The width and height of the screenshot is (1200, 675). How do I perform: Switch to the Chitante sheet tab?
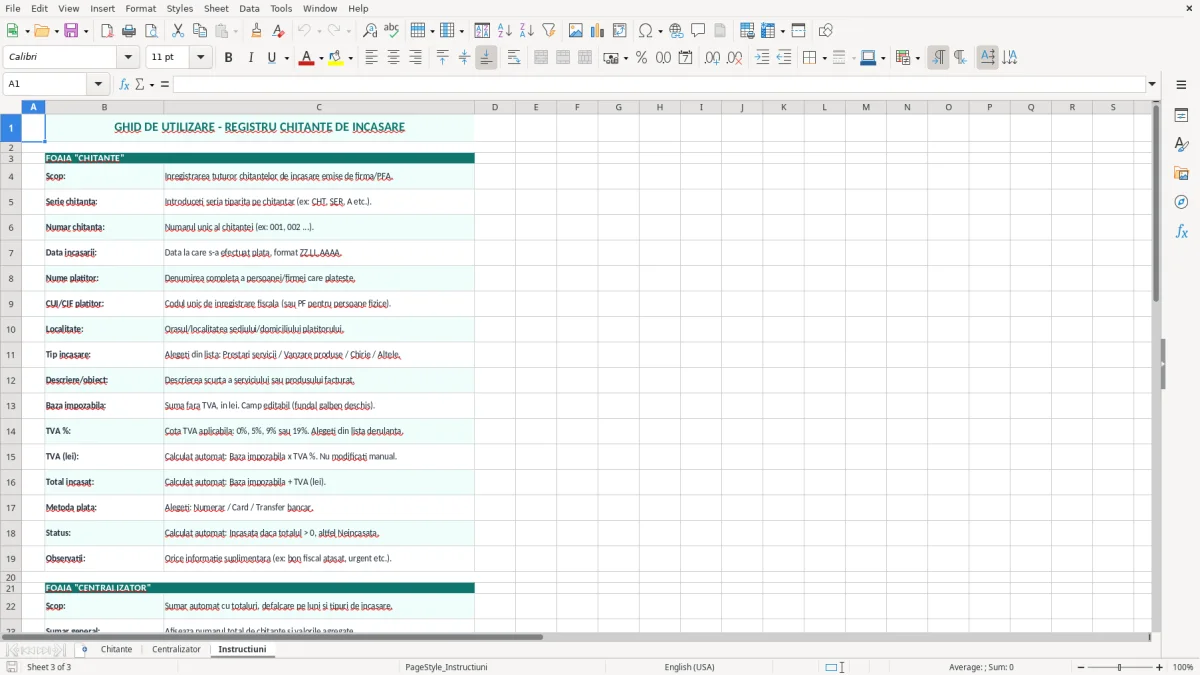[x=116, y=650]
